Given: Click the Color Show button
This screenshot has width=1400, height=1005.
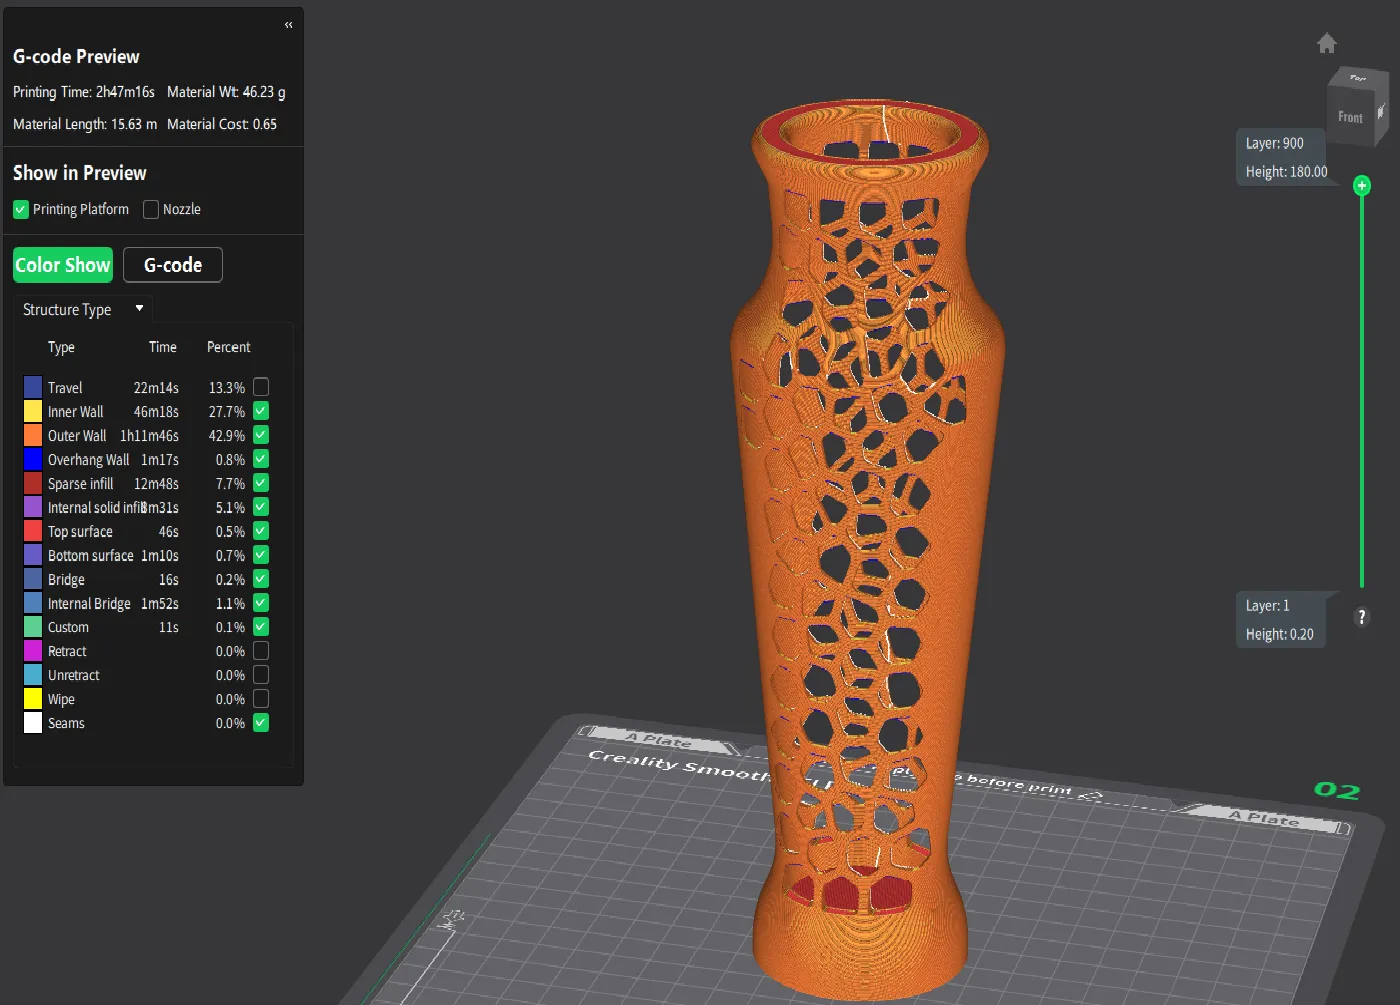Looking at the screenshot, I should pyautogui.click(x=62, y=264).
